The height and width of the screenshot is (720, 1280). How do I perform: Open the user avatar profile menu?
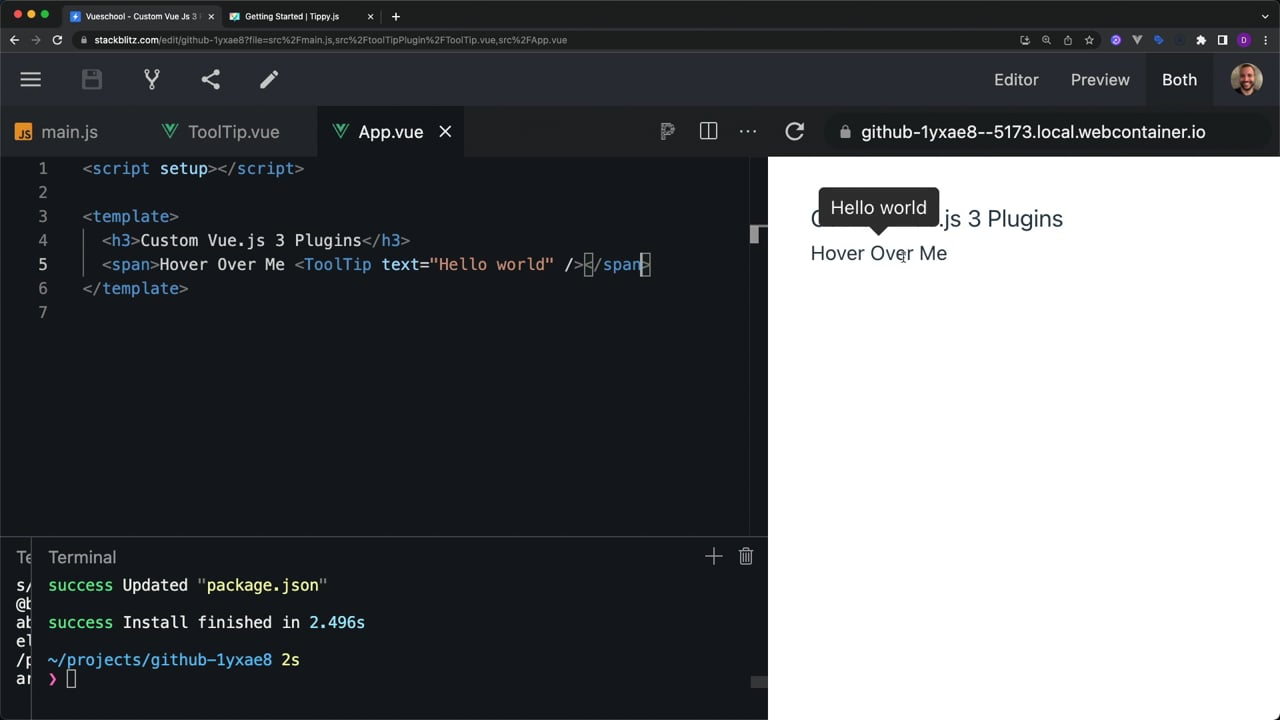click(1246, 79)
